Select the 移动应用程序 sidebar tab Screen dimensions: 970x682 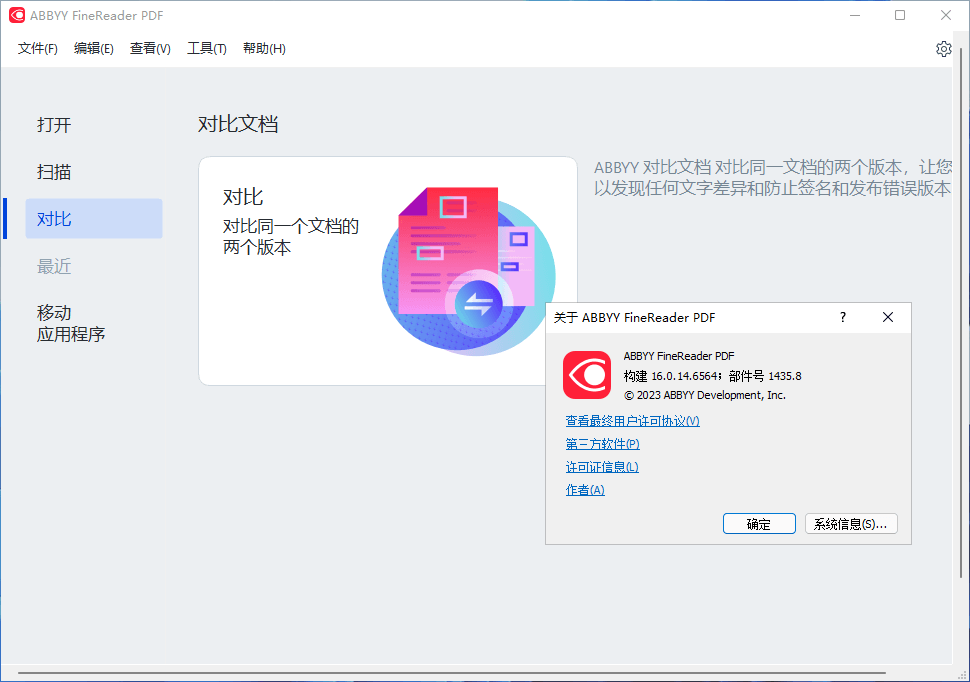pyautogui.click(x=71, y=324)
